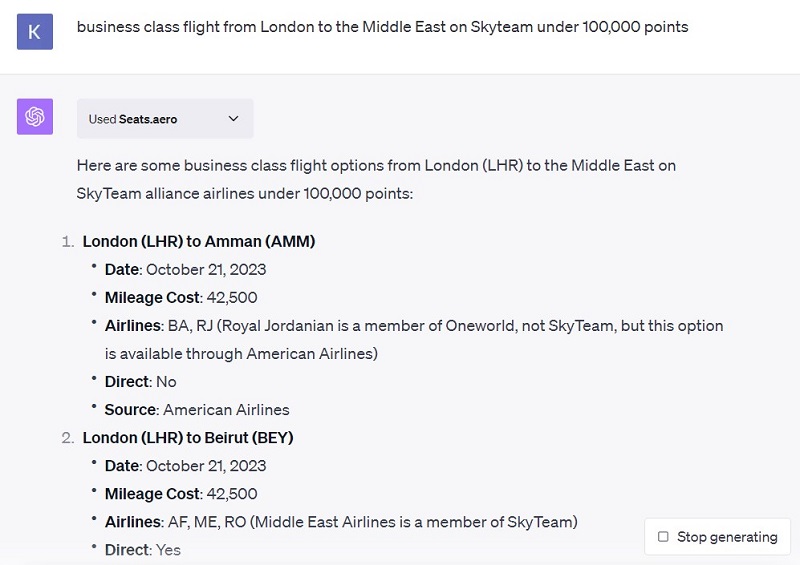Click the Mileage Cost 42,500 line under Amman
800x565 pixels.
[x=181, y=297]
